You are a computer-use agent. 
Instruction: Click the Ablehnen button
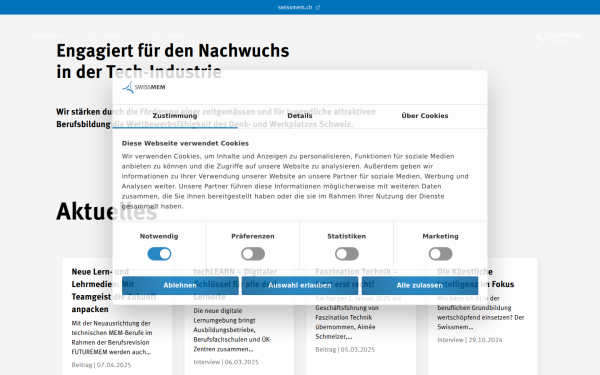tap(180, 285)
